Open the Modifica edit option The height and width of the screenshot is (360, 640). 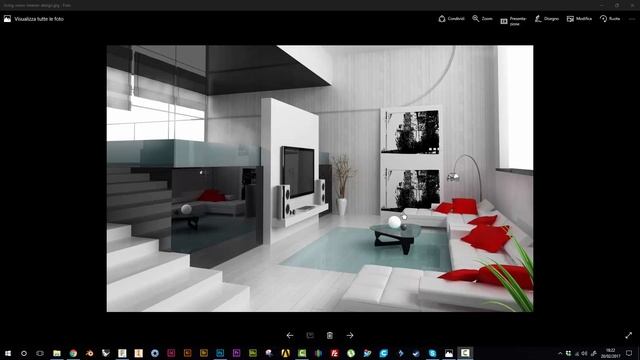click(x=579, y=19)
